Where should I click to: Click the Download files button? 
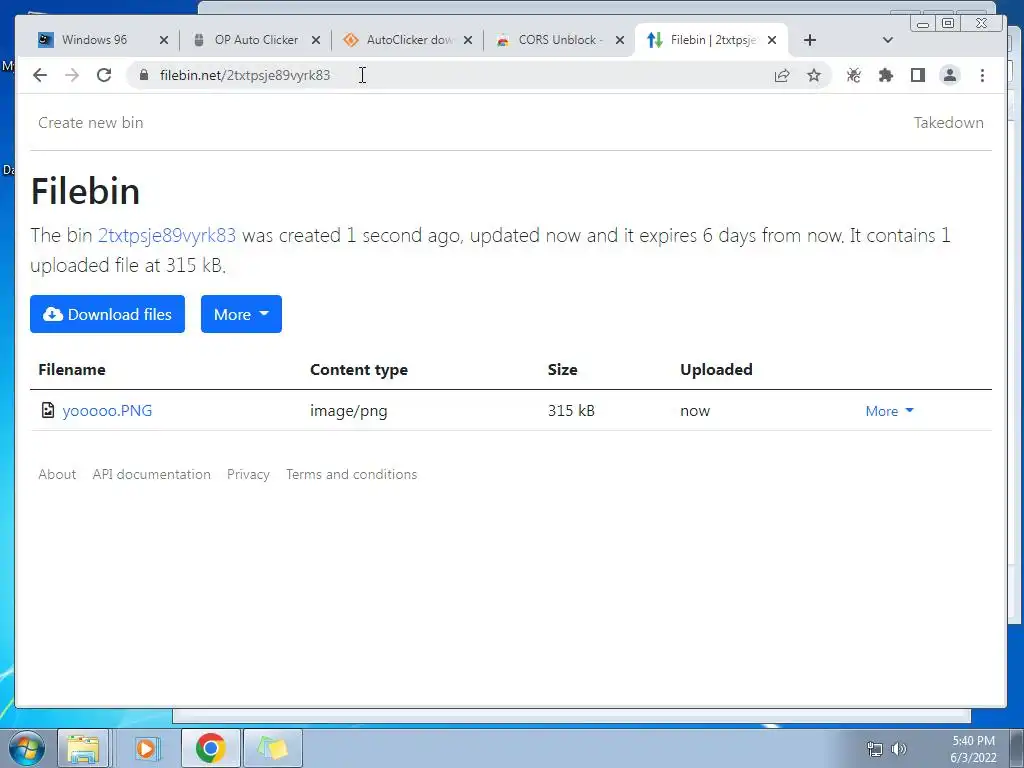107,314
